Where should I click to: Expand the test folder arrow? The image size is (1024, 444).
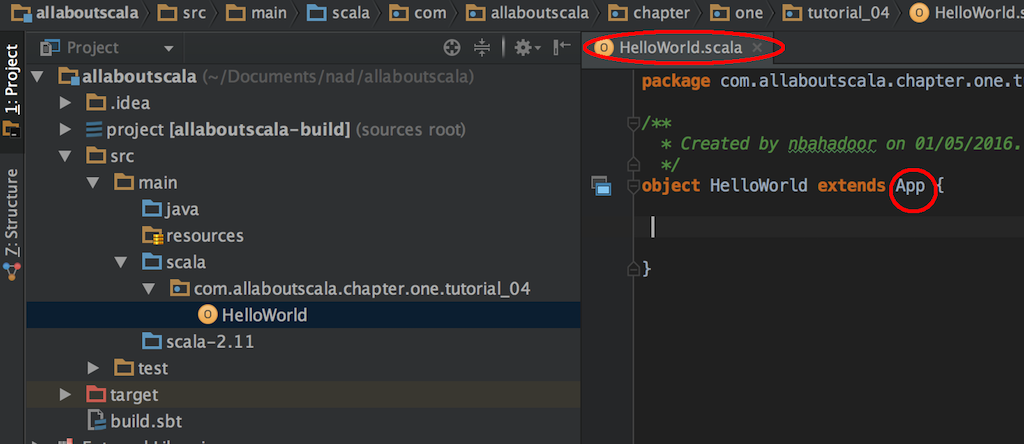pyautogui.click(x=93, y=368)
